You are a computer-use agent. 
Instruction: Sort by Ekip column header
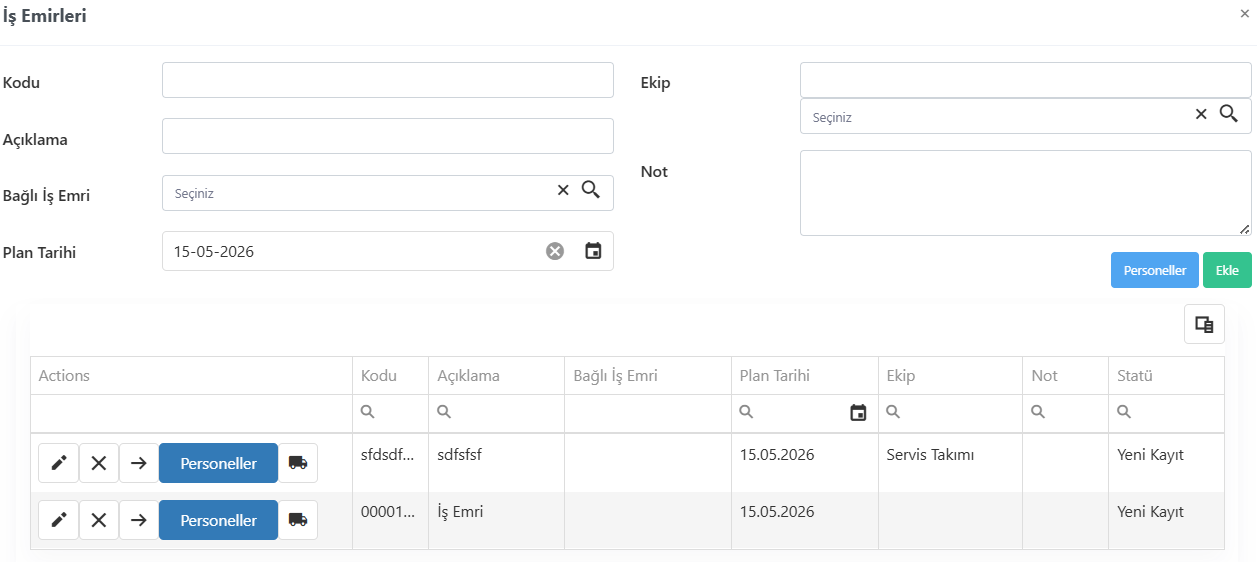(950, 376)
